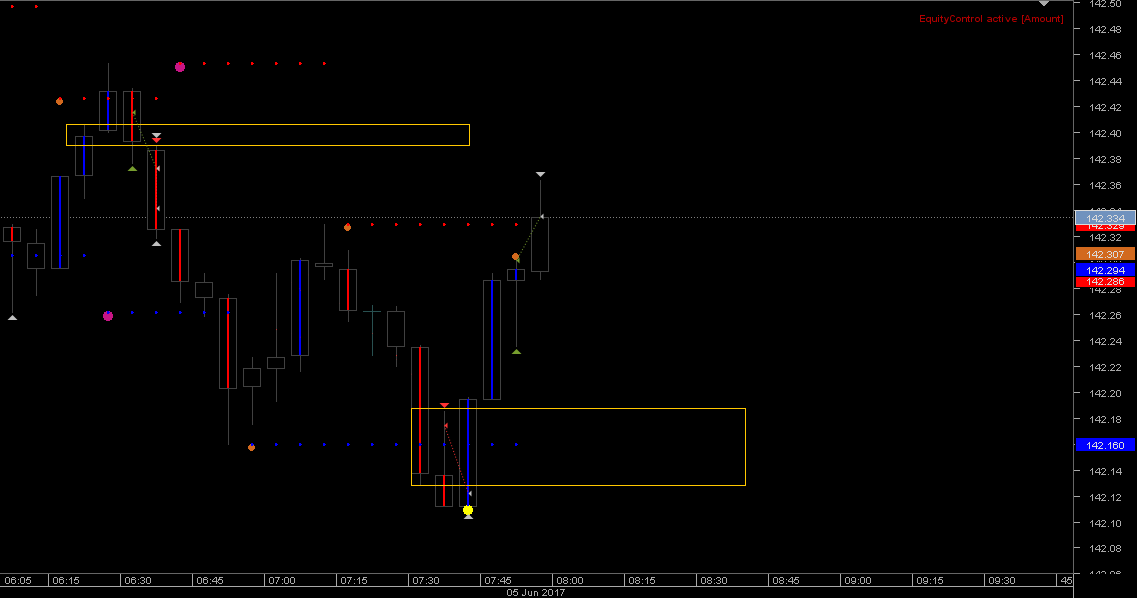Viewport: 1137px width, 598px height.
Task: Open the dropdown arrow above the price scale
Action: pyautogui.click(x=1043, y=5)
